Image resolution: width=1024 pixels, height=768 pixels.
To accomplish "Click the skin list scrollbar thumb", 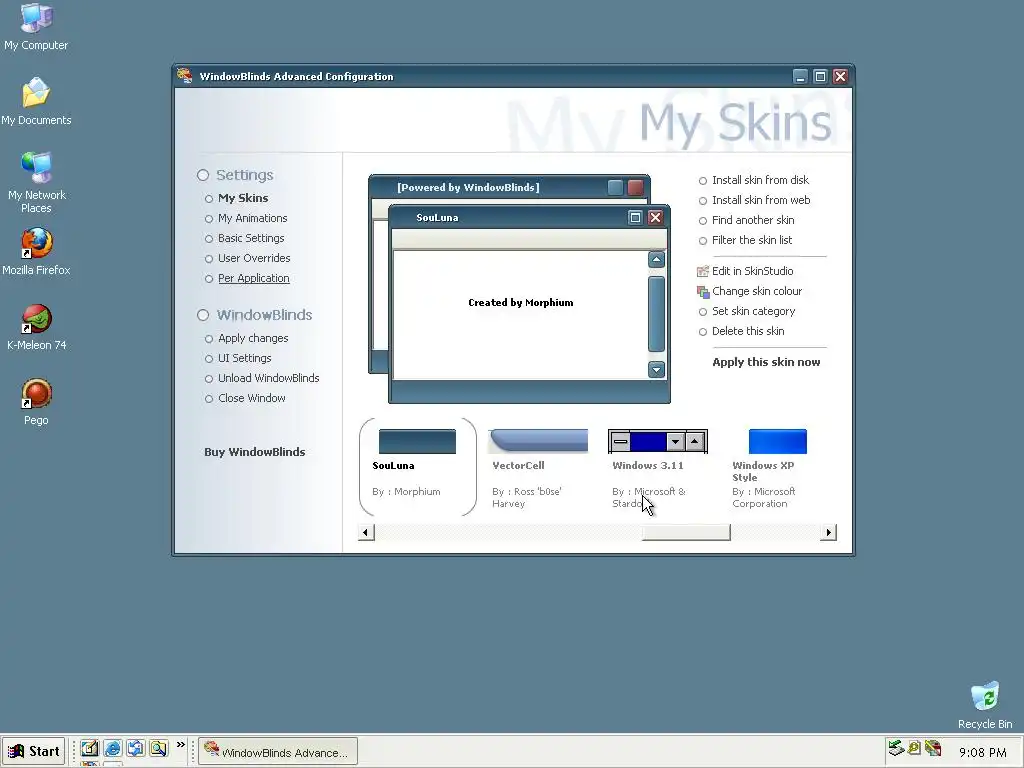I will pyautogui.click(x=686, y=532).
